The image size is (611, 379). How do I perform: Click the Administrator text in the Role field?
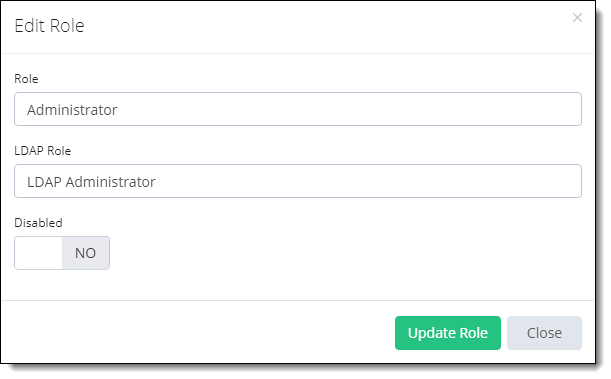point(72,110)
